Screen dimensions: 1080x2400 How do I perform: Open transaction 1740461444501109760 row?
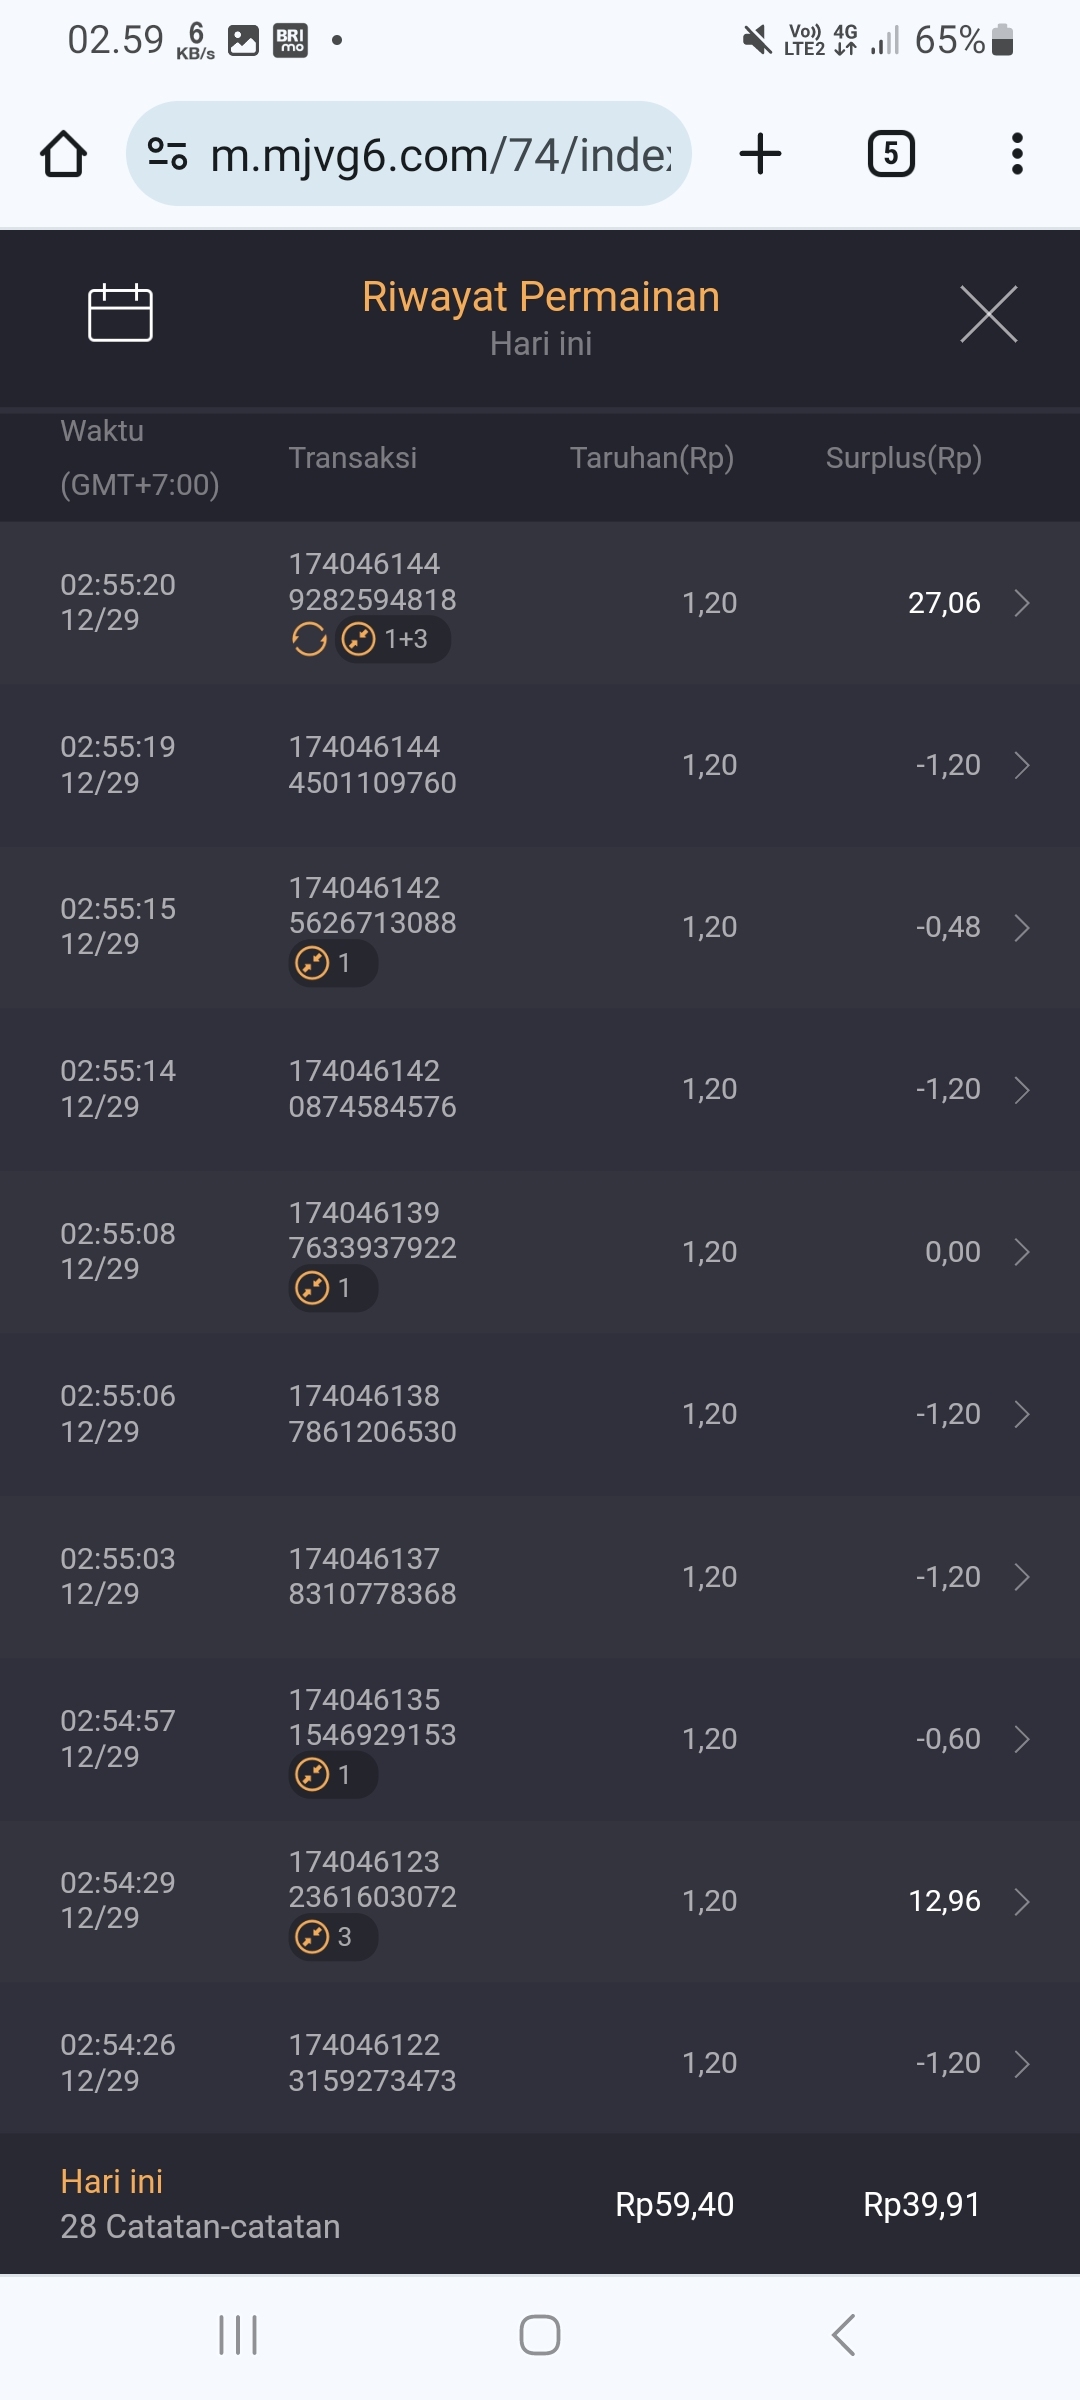[x=540, y=765]
